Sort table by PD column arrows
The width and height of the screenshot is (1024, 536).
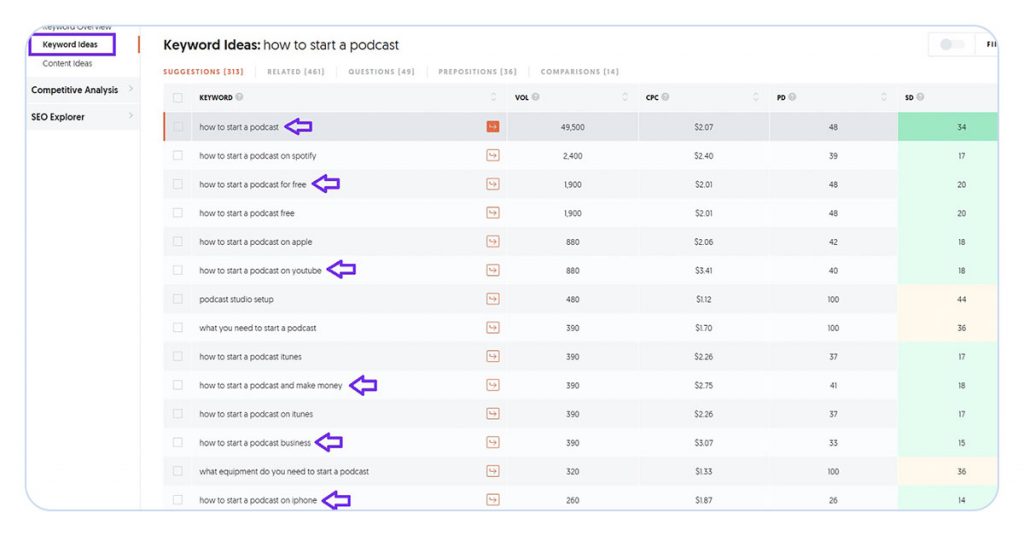tap(884, 97)
